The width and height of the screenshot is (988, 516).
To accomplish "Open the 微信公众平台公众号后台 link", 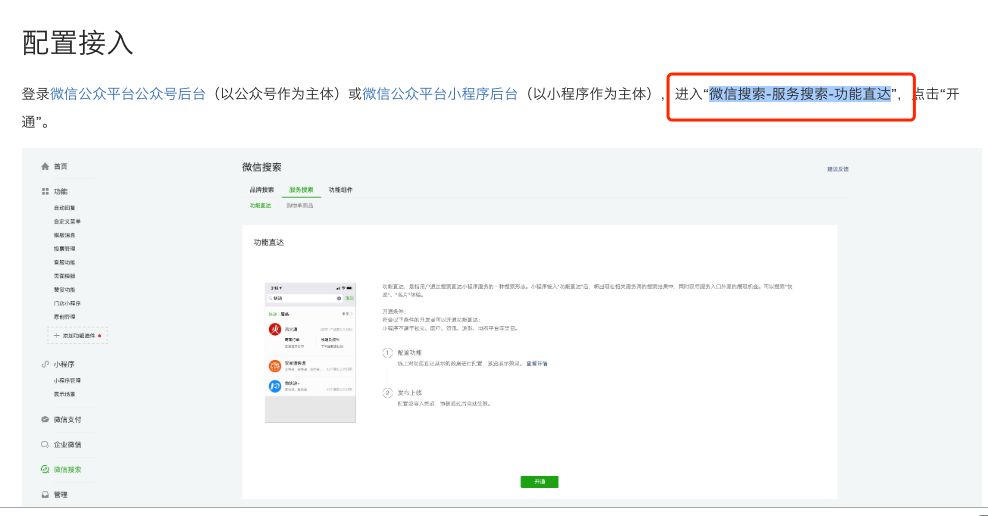I will tap(128, 94).
